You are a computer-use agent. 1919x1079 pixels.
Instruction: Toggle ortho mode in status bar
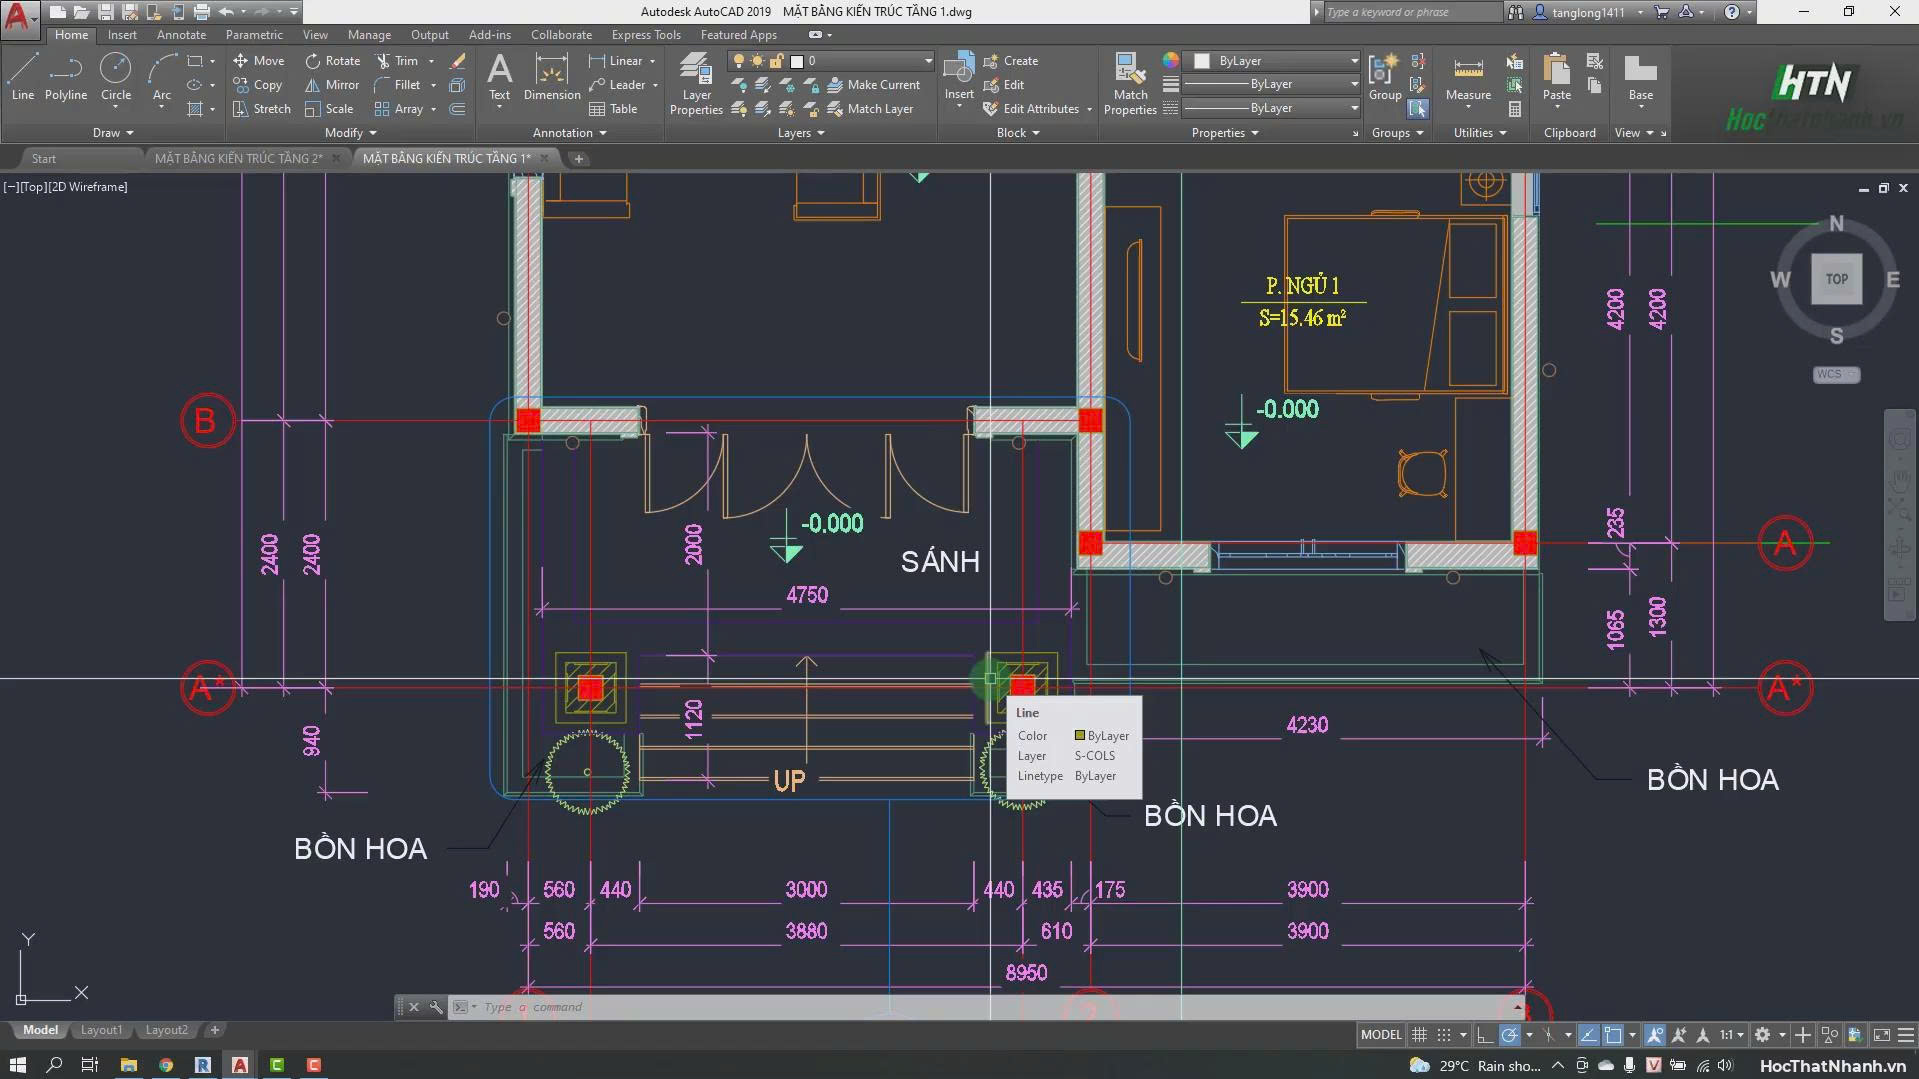pyautogui.click(x=1484, y=1035)
